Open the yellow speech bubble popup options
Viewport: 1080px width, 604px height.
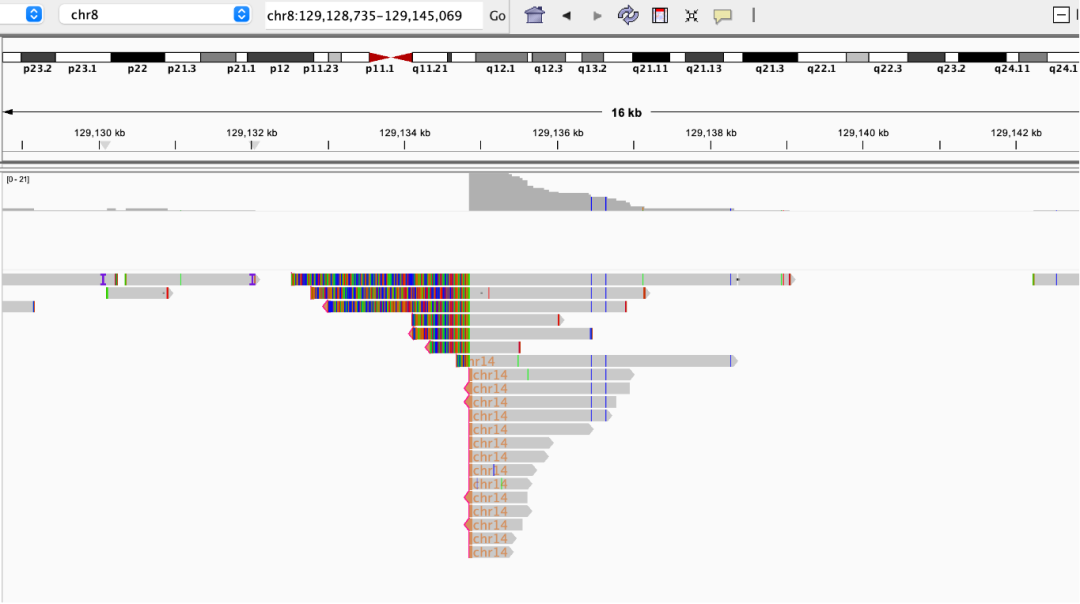(x=722, y=16)
